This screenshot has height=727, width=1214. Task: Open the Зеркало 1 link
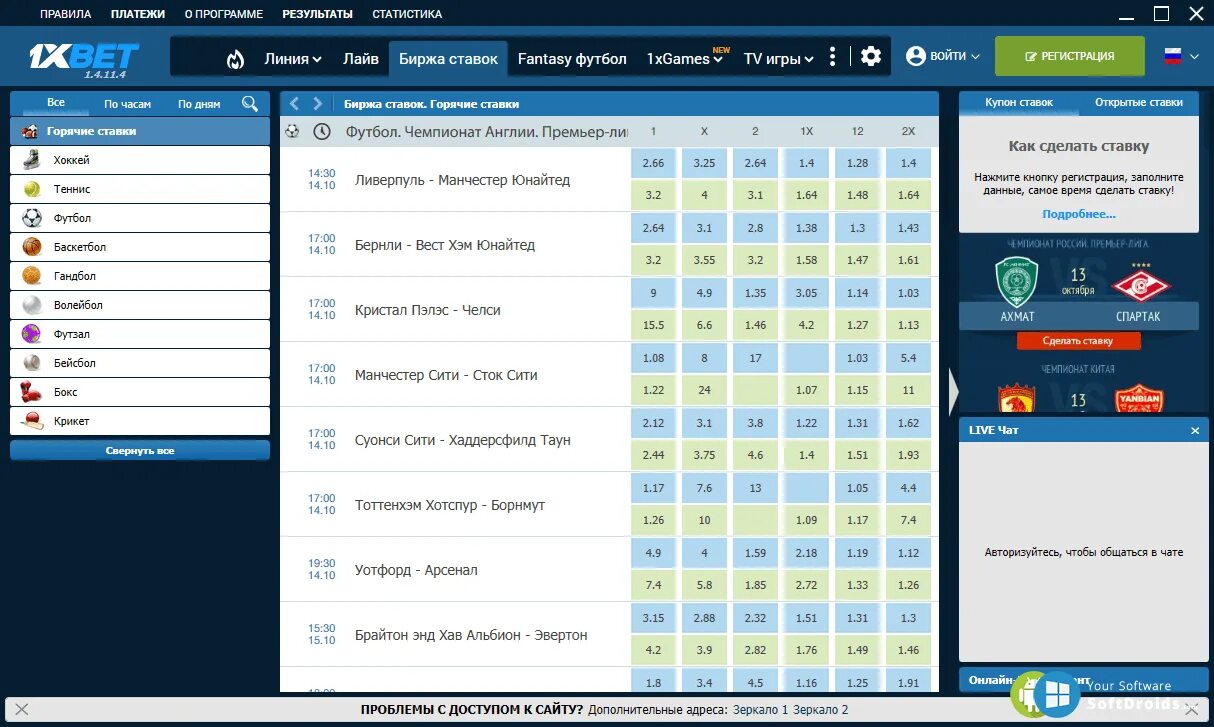tap(761, 709)
